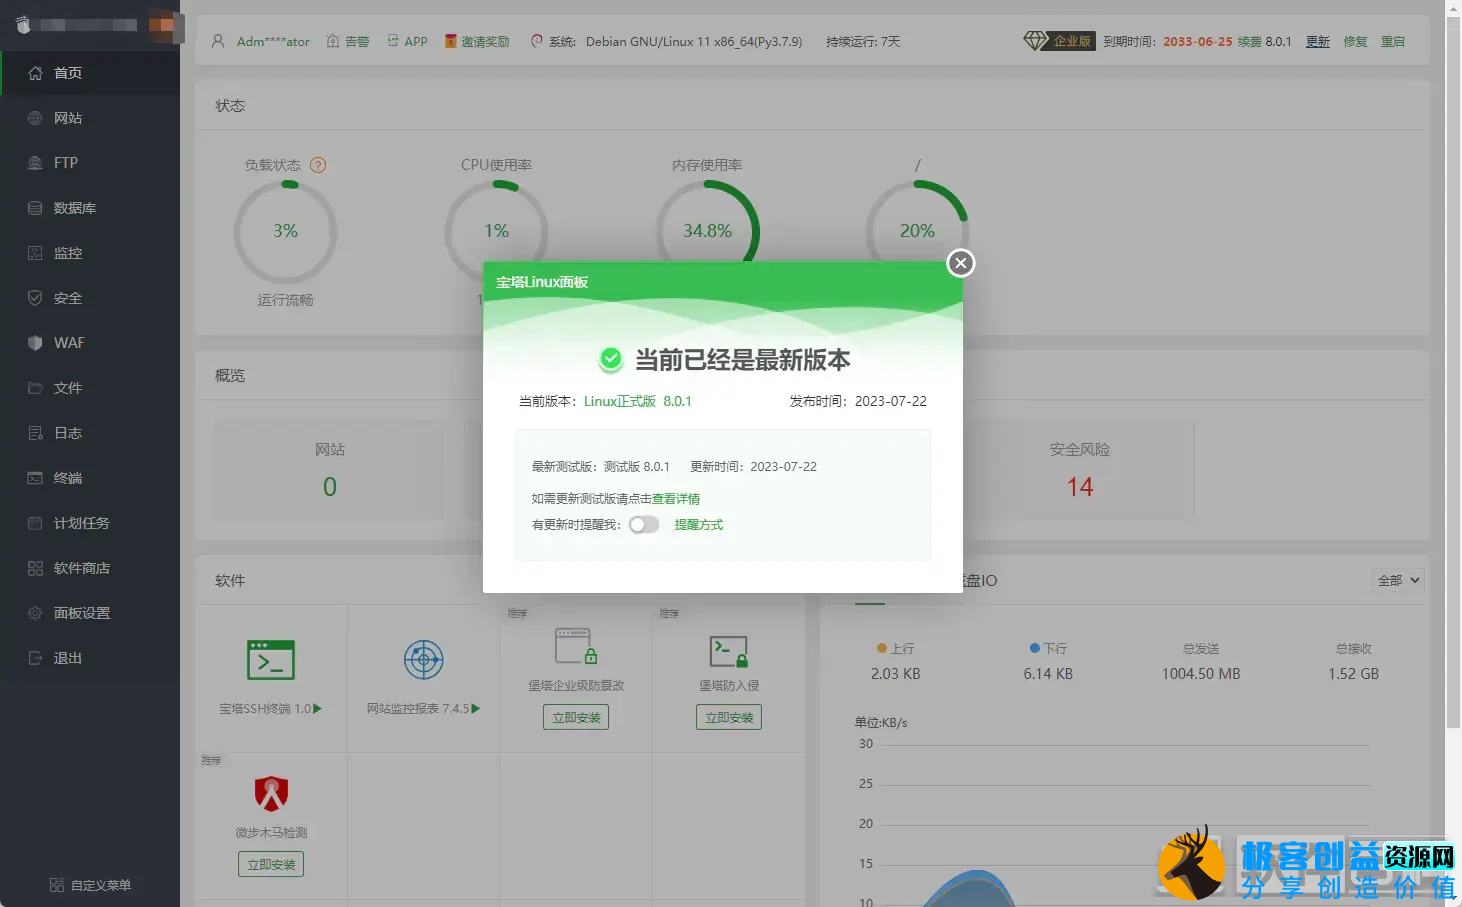Click 重启 in the top bar
1462x907 pixels.
1392,41
